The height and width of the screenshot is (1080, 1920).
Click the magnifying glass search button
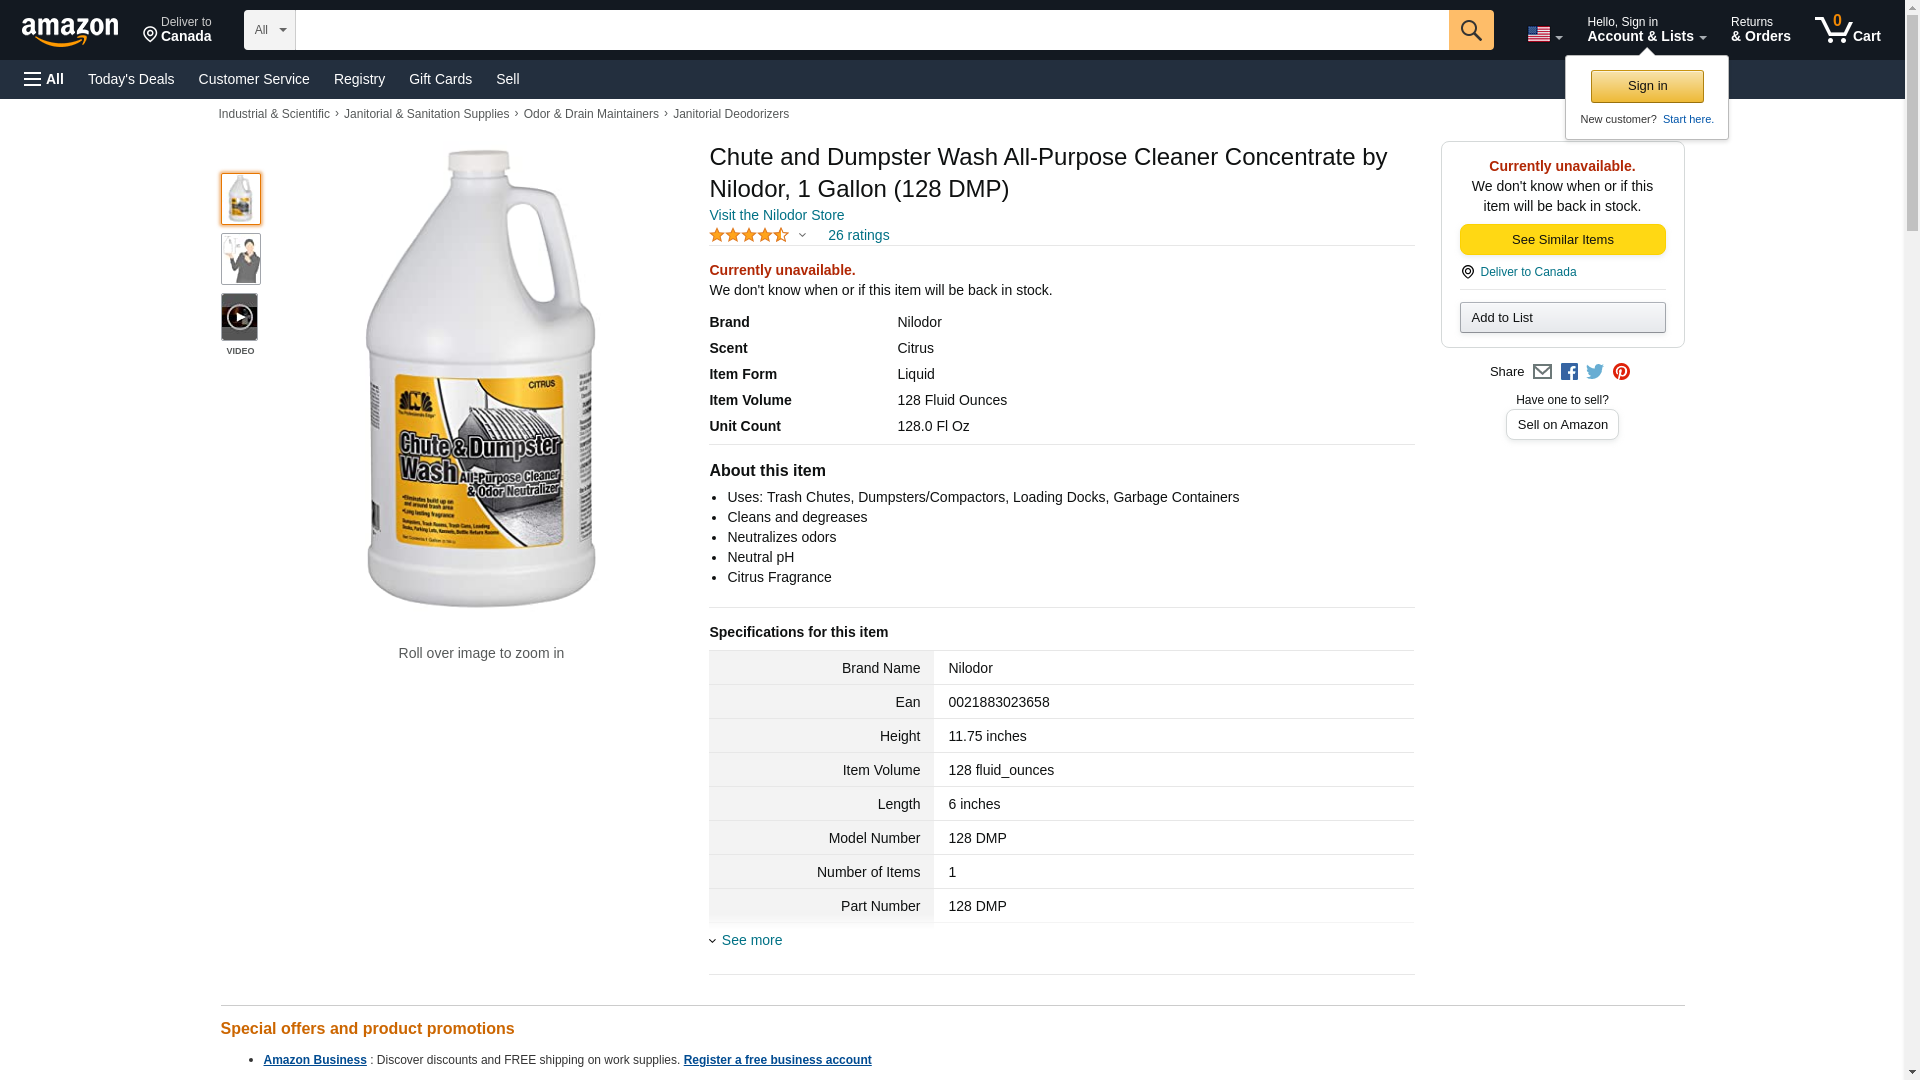[1470, 30]
